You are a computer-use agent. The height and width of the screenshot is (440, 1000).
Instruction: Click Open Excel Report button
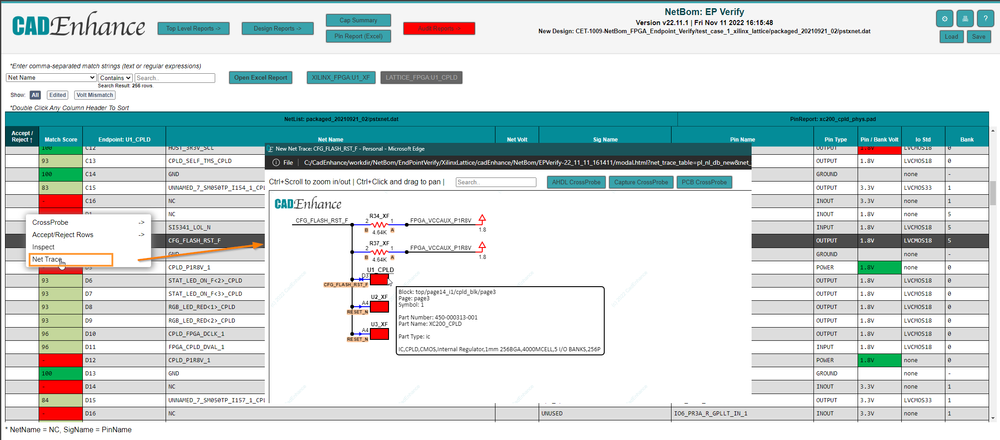coord(261,78)
